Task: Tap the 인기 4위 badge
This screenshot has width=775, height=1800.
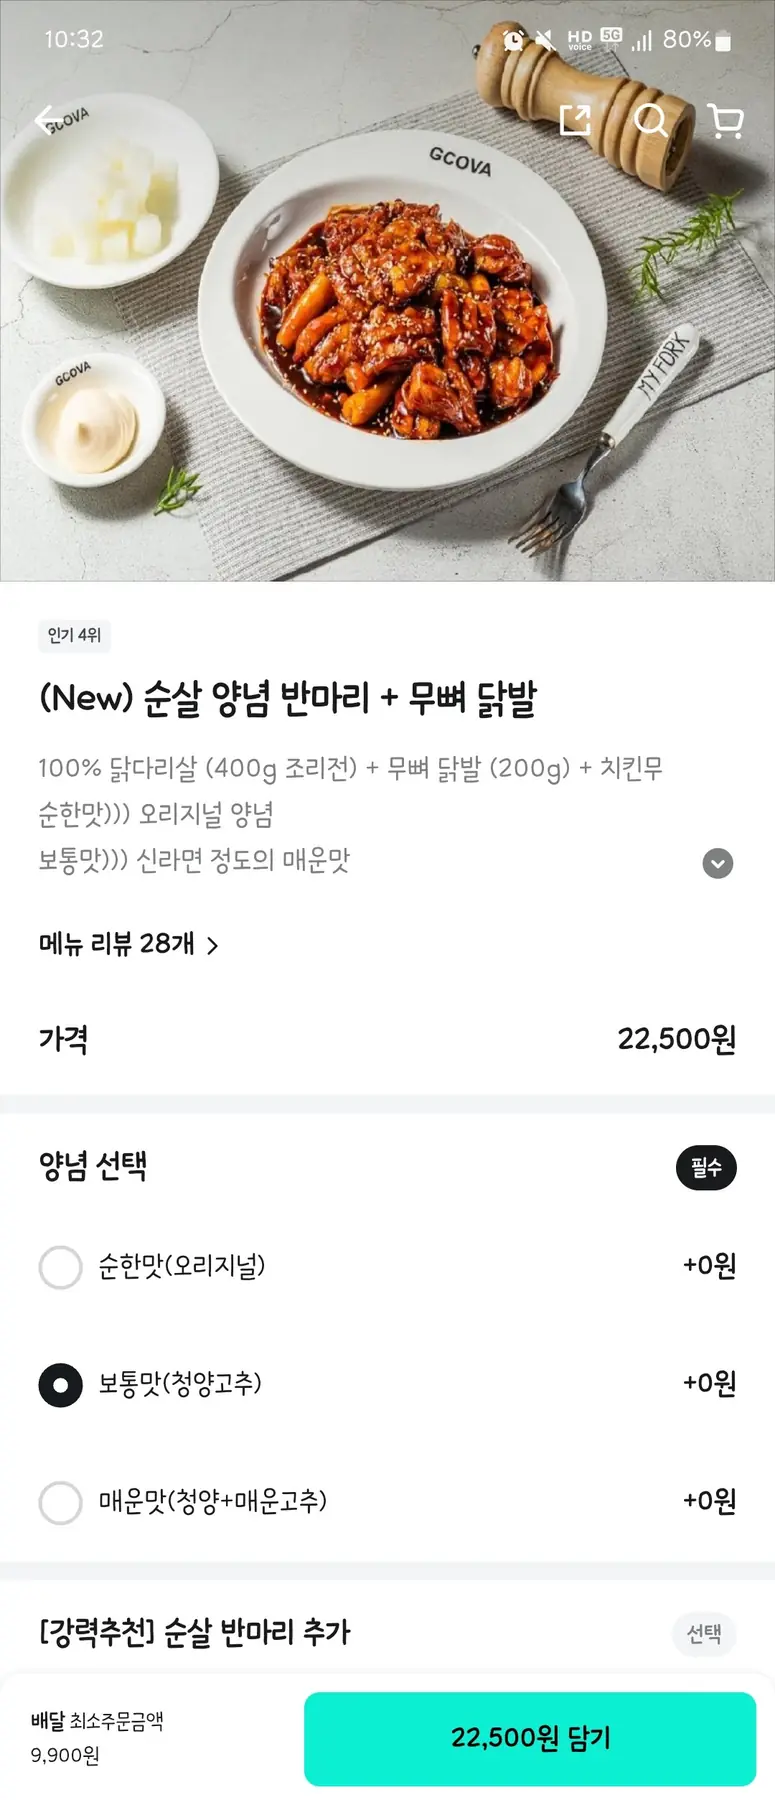Action: [x=74, y=635]
